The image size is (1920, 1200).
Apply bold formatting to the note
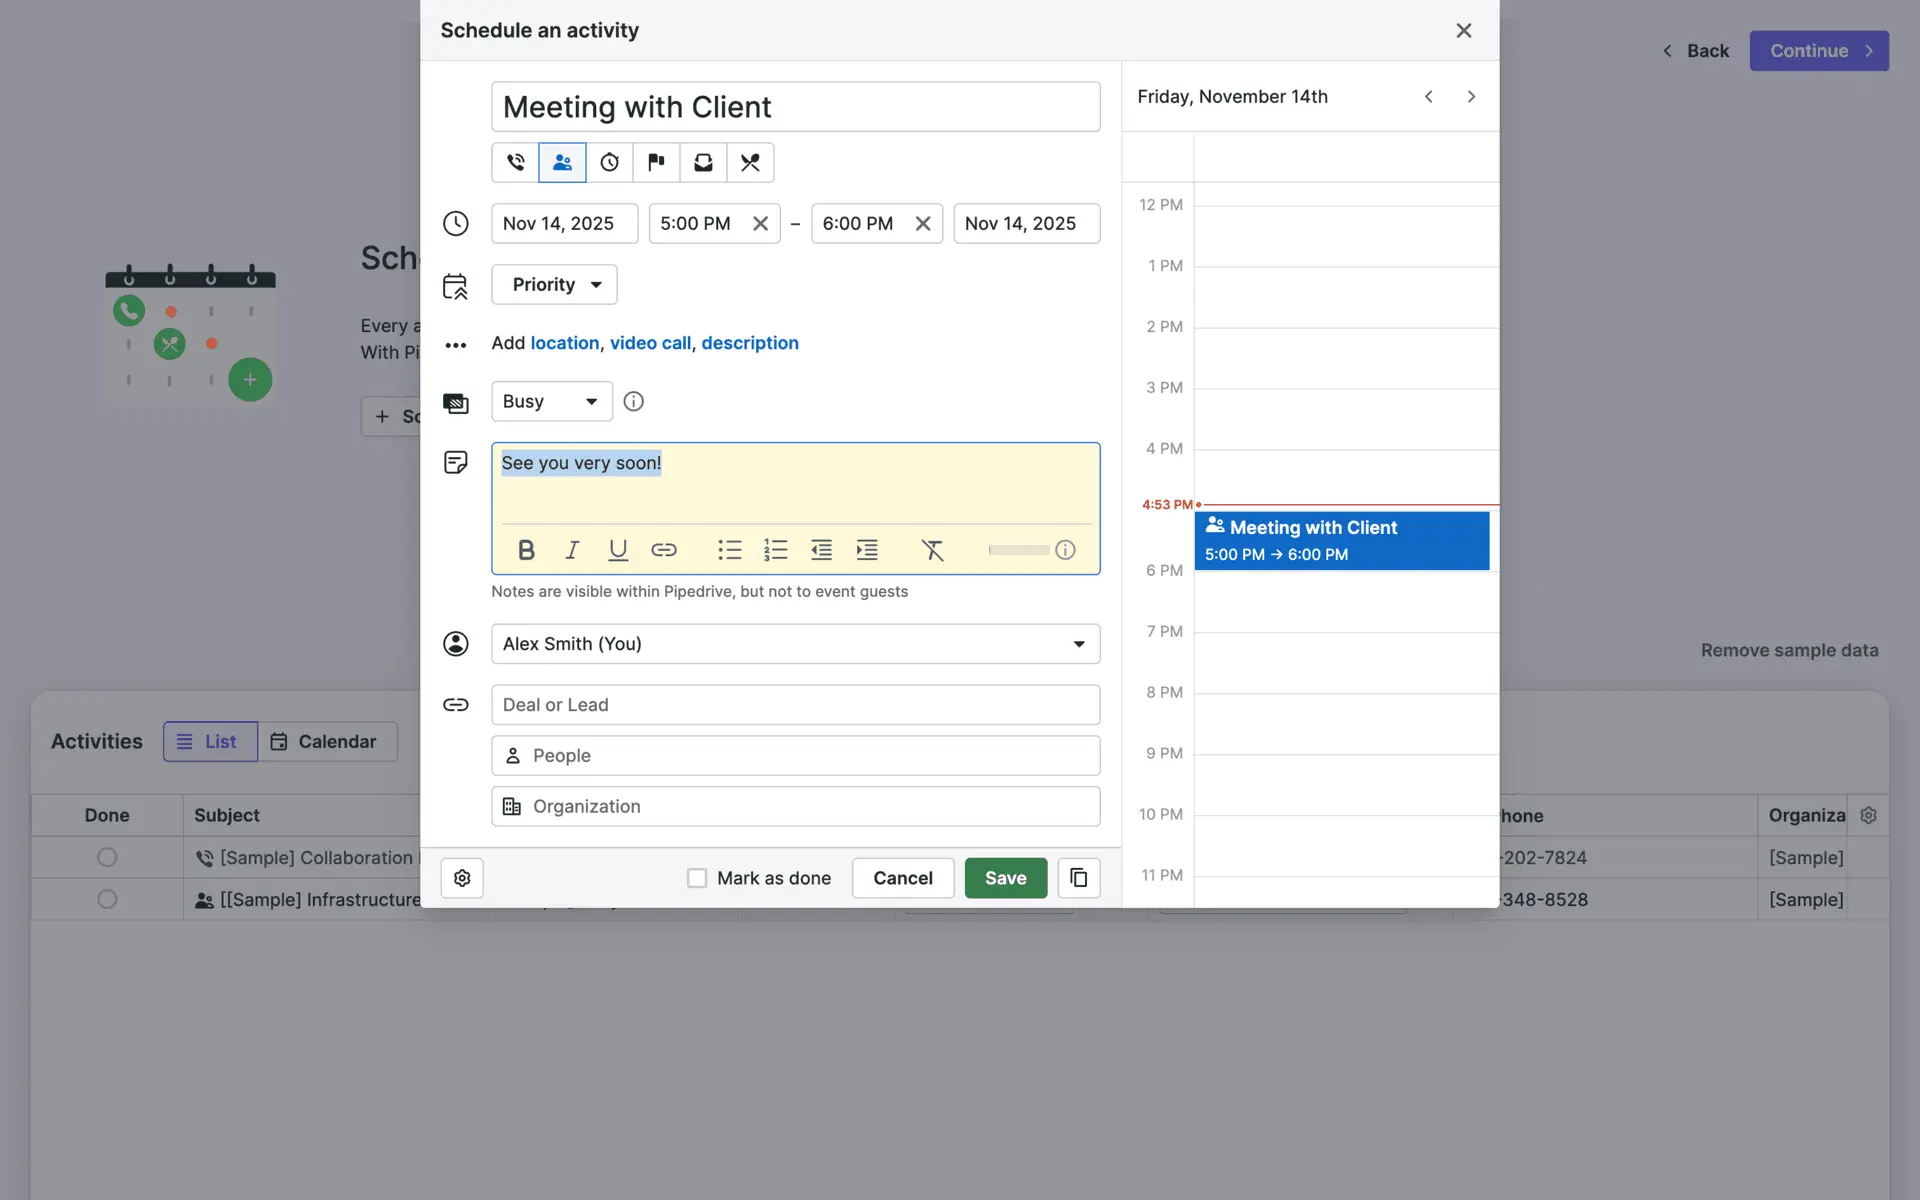coord(526,550)
